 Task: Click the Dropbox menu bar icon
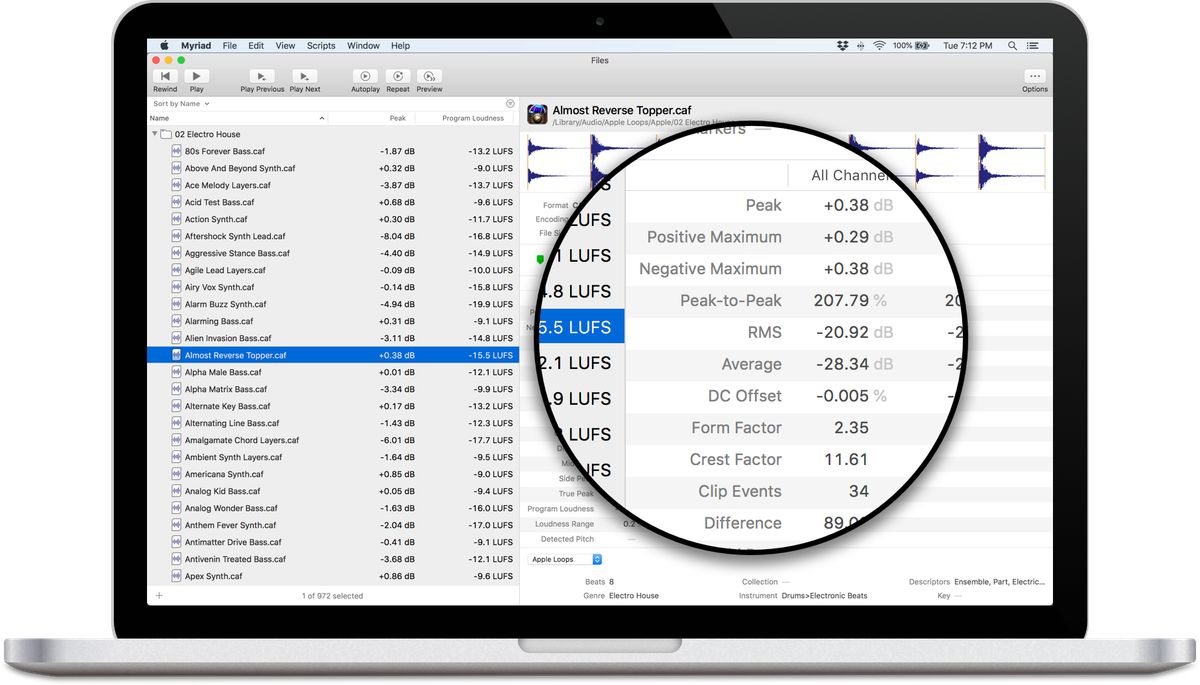(841, 45)
